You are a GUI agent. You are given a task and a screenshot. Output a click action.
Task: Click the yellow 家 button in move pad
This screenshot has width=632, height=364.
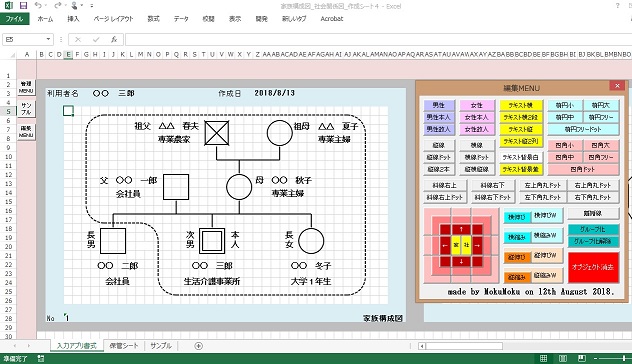pos(456,245)
